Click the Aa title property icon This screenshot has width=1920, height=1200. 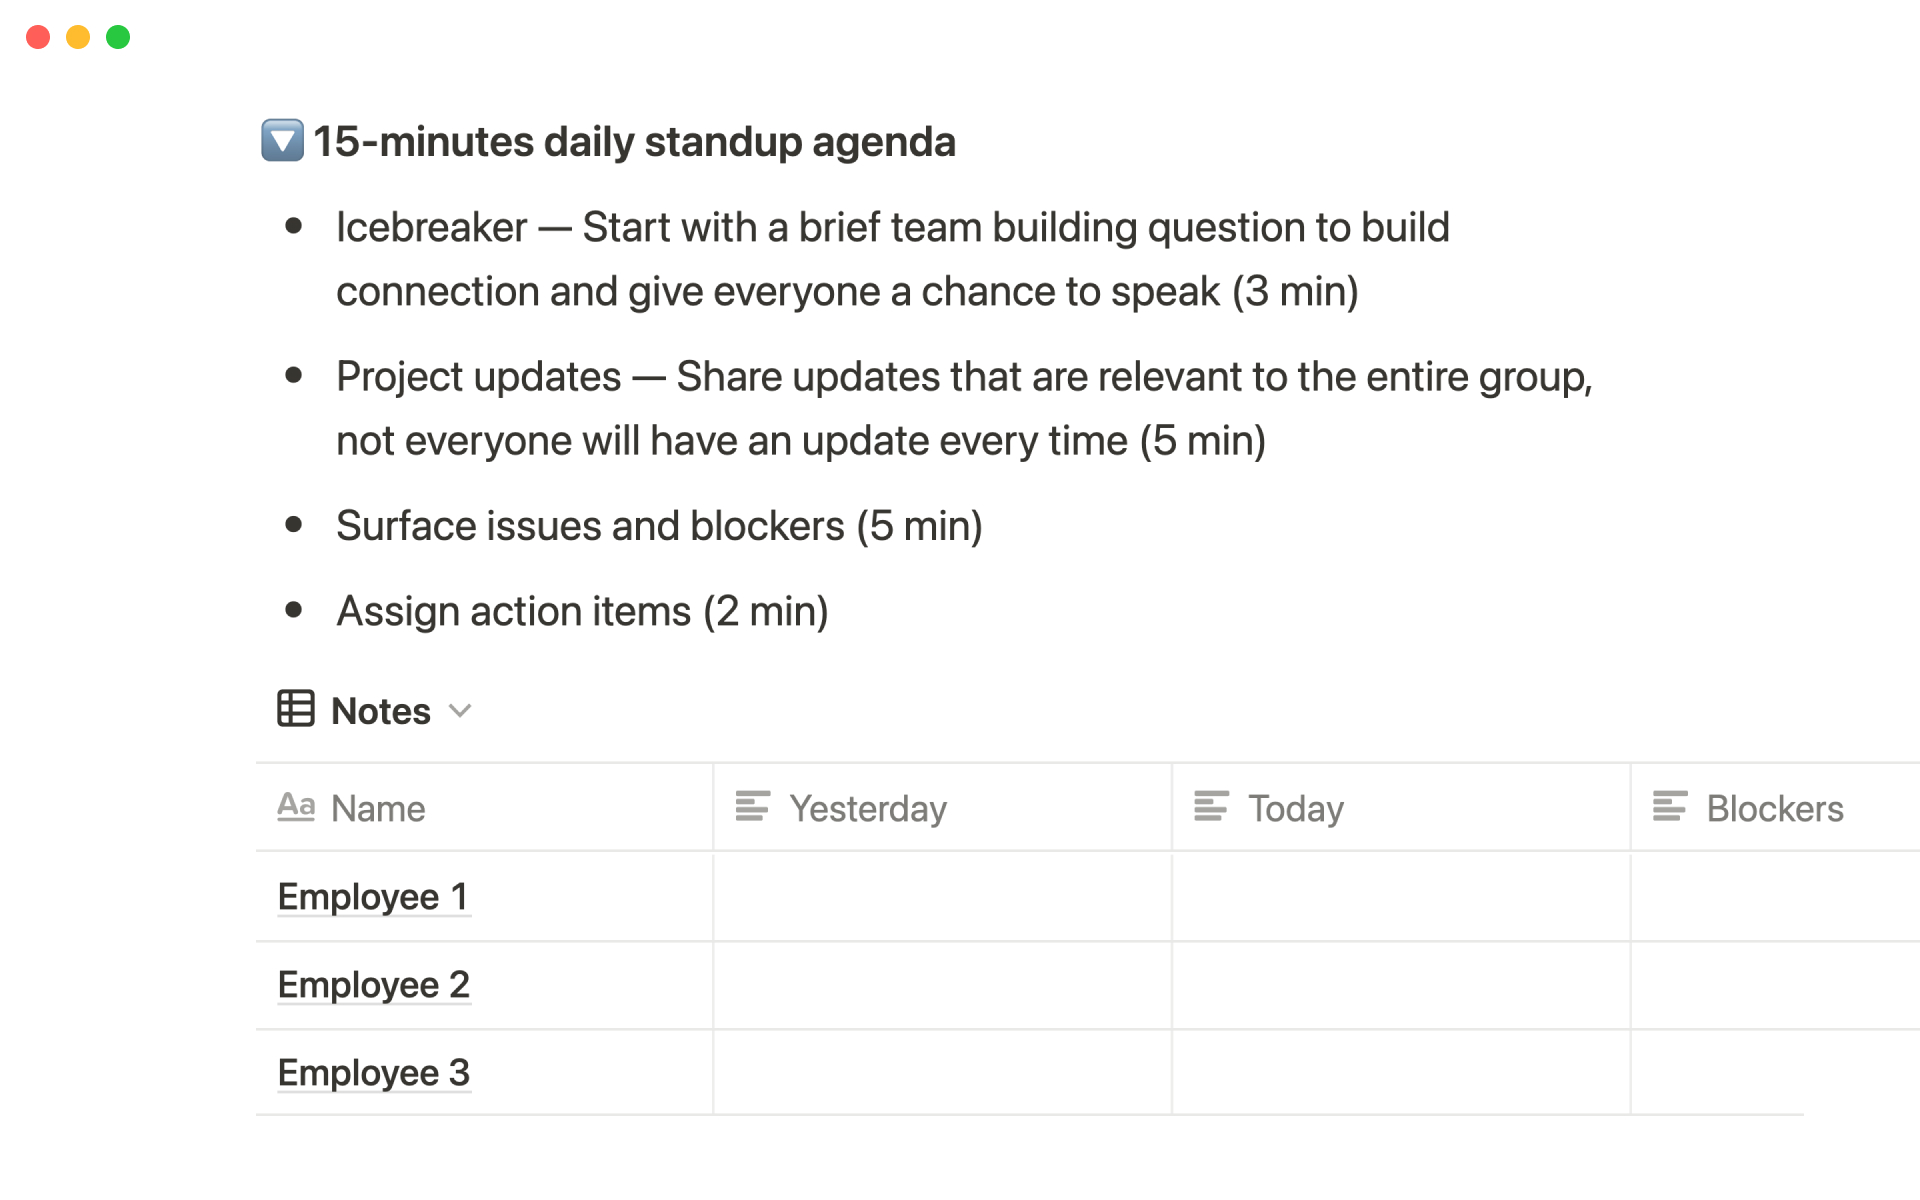(x=296, y=806)
